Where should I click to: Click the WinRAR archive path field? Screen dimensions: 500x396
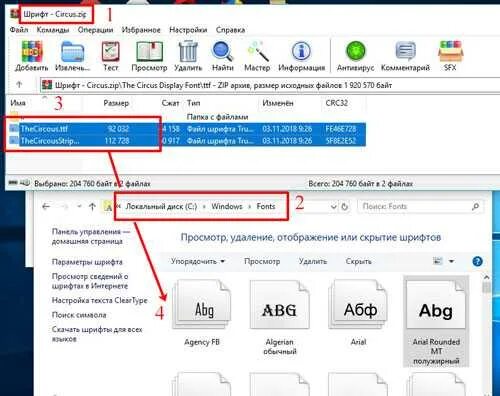pos(269,85)
